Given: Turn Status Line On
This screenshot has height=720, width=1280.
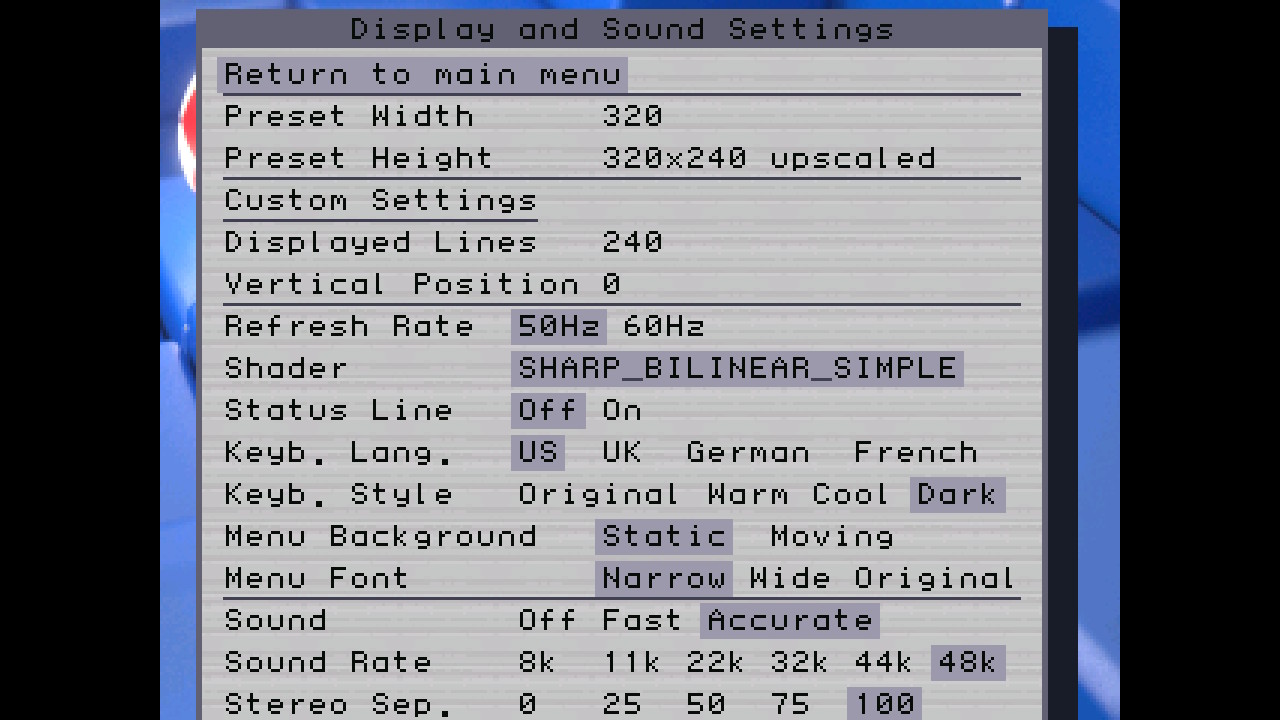Looking at the screenshot, I should pyautogui.click(x=622, y=410).
